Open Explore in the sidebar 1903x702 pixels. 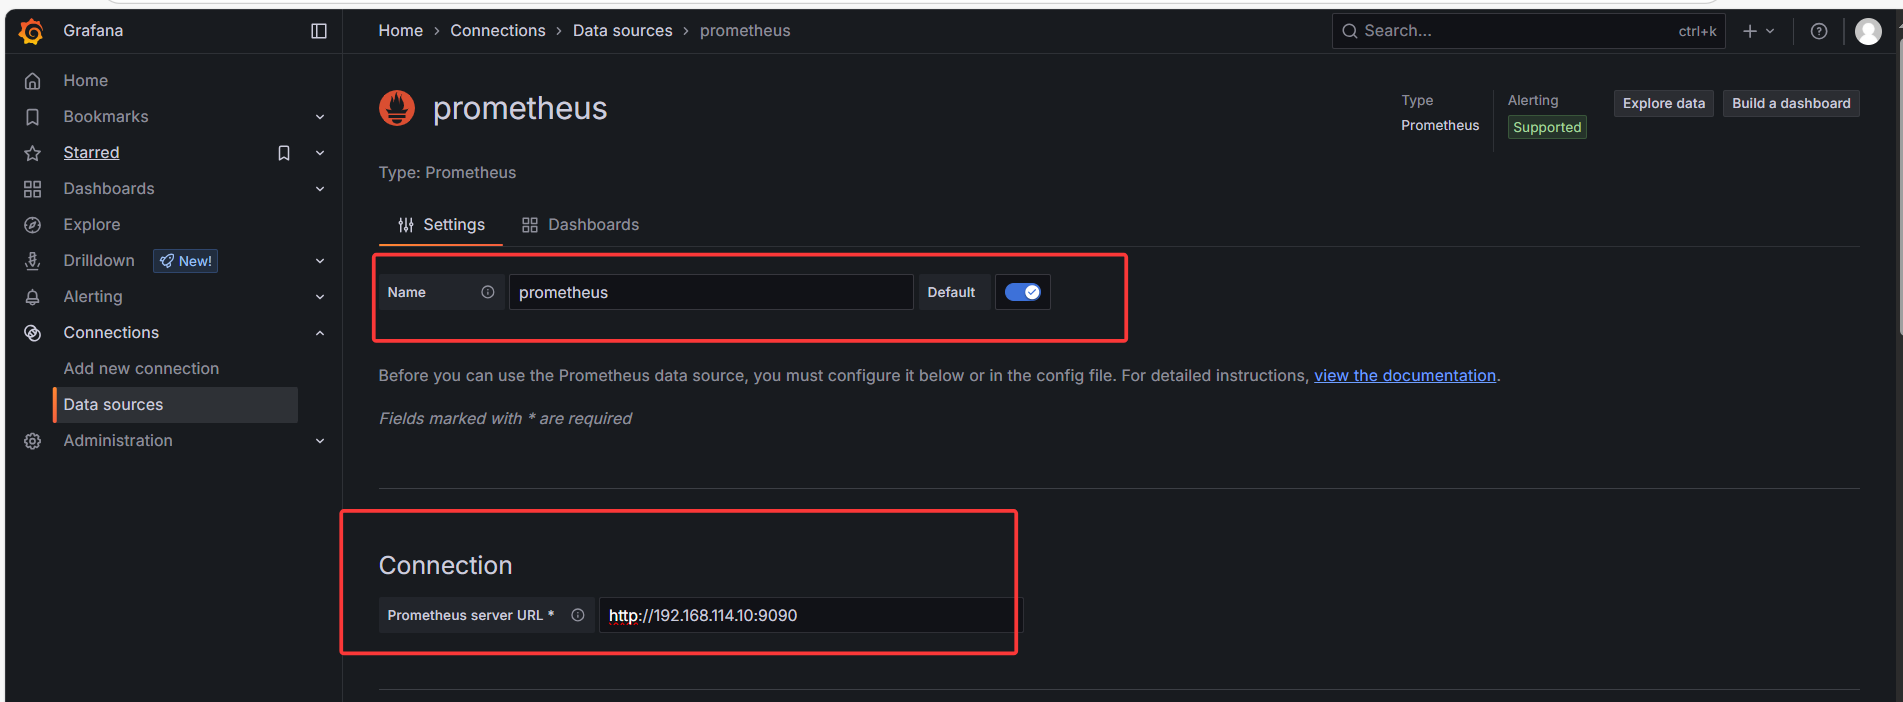pyautogui.click(x=92, y=224)
